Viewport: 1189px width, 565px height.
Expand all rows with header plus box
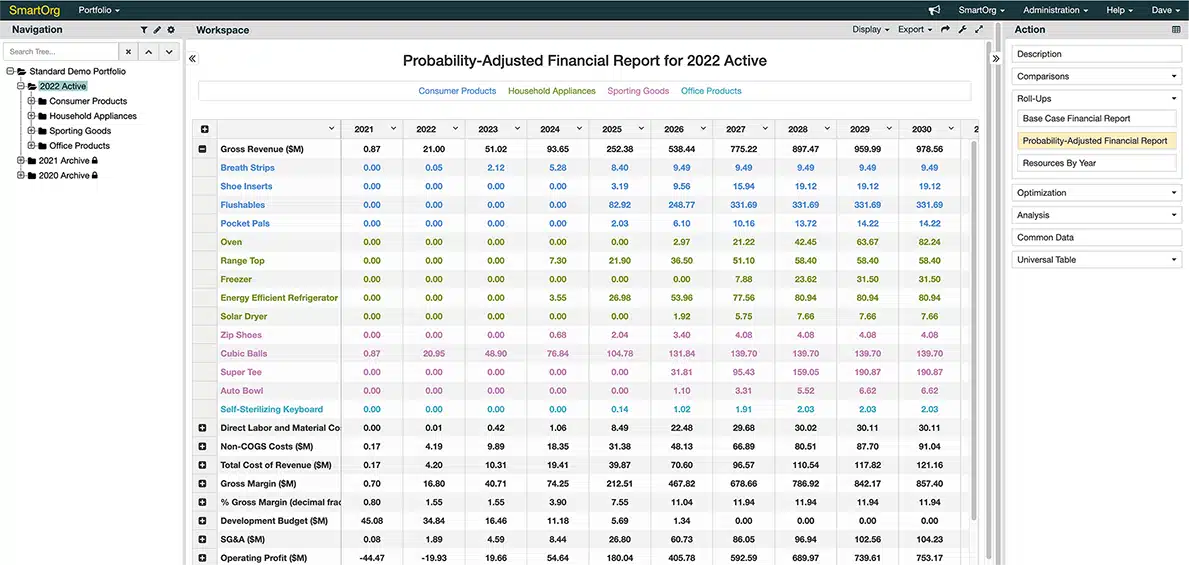pyautogui.click(x=205, y=129)
